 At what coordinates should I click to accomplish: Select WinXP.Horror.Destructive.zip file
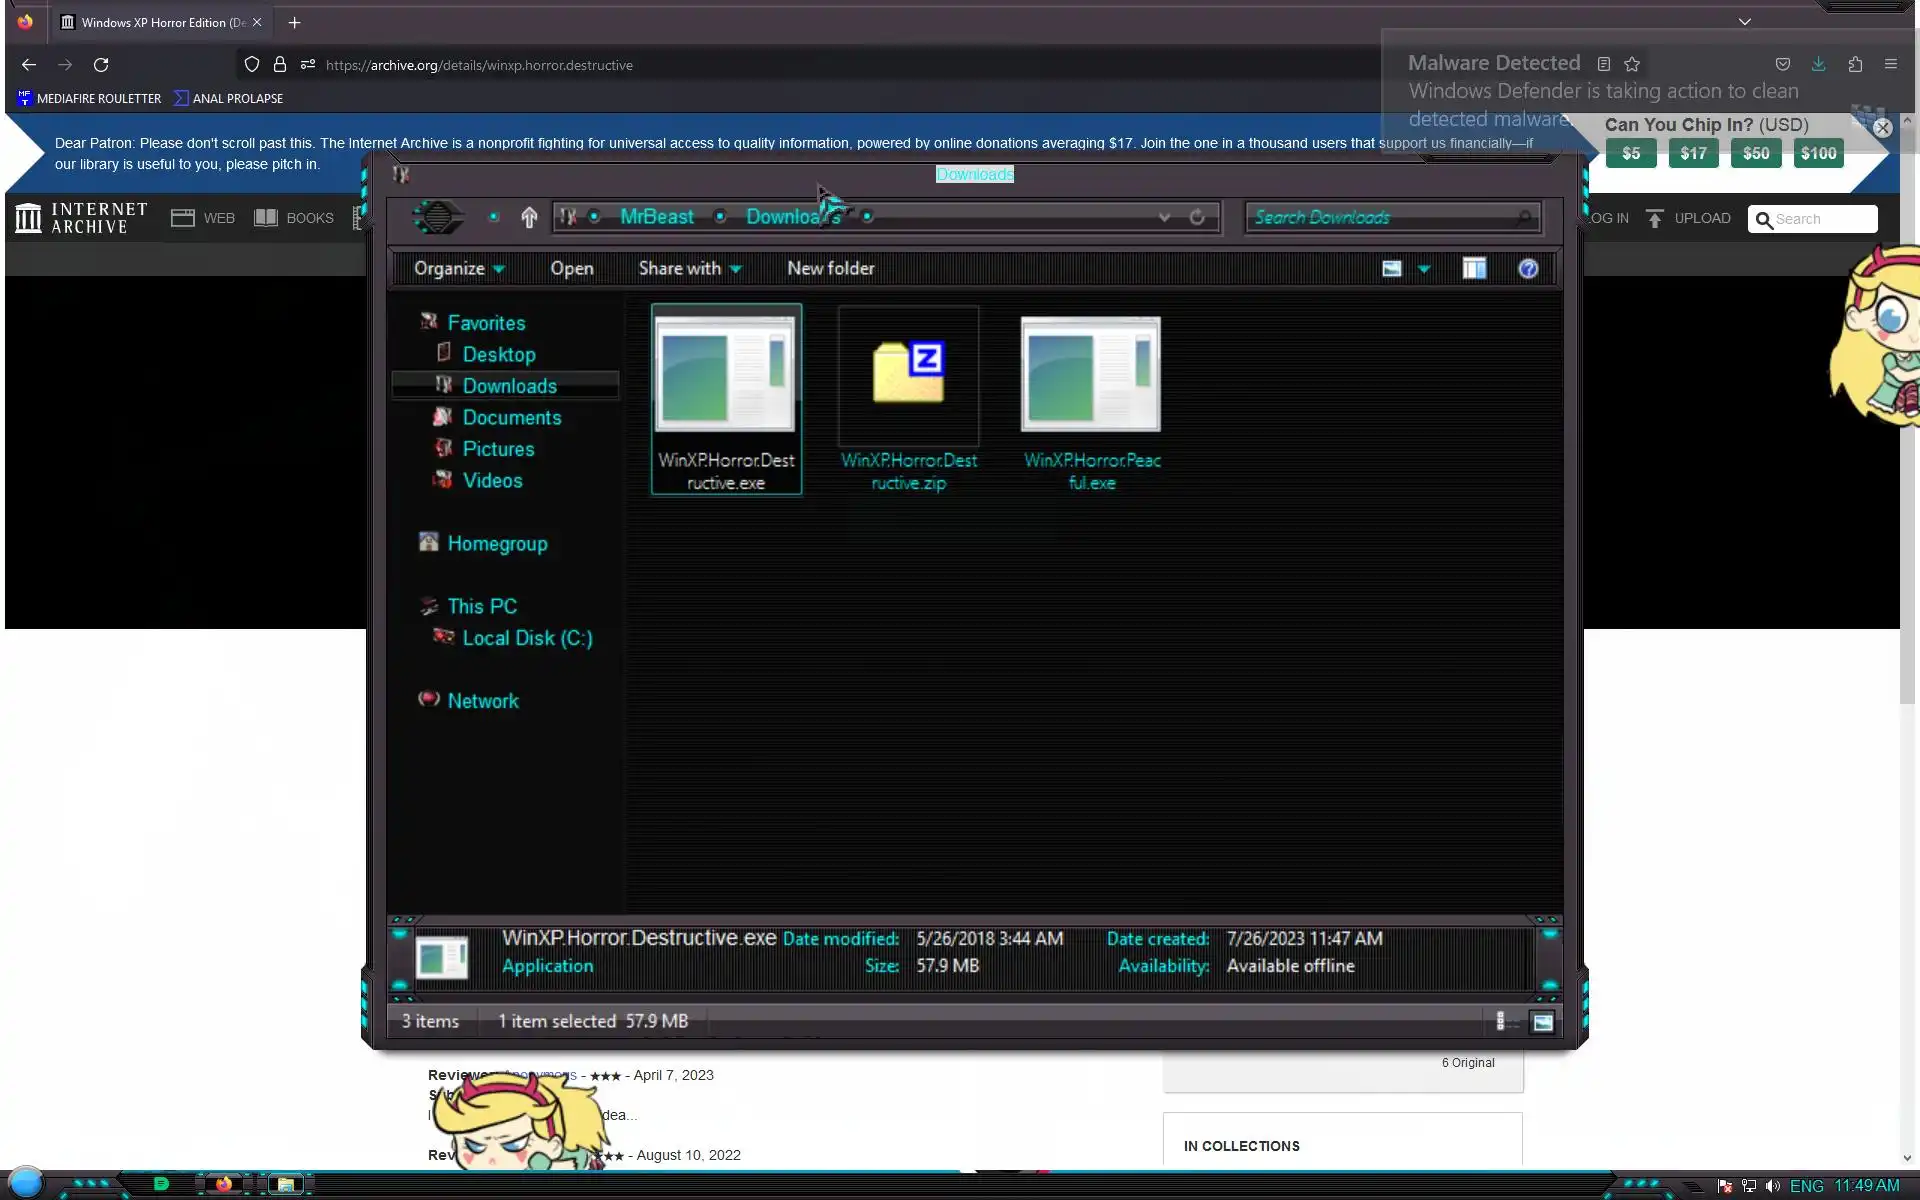[x=908, y=400]
